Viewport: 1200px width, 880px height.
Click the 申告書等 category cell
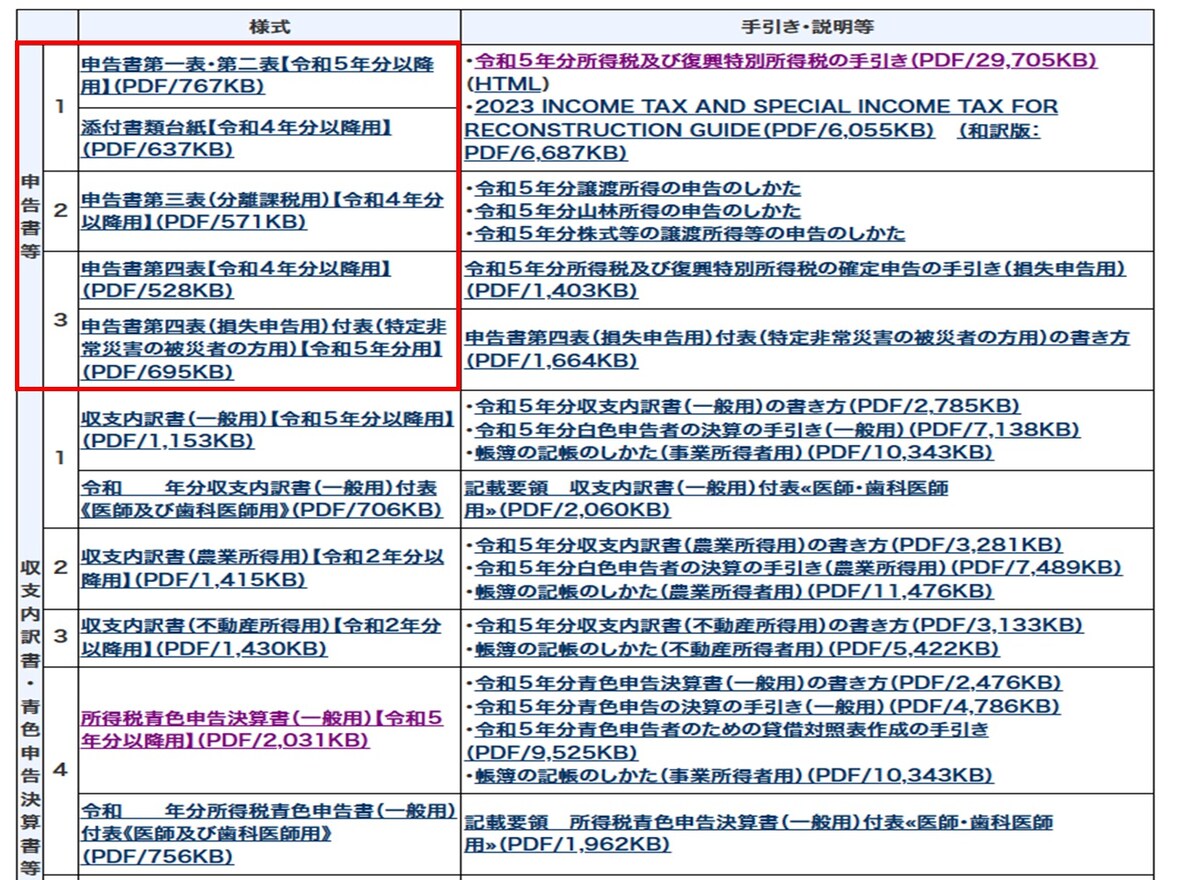point(30,216)
